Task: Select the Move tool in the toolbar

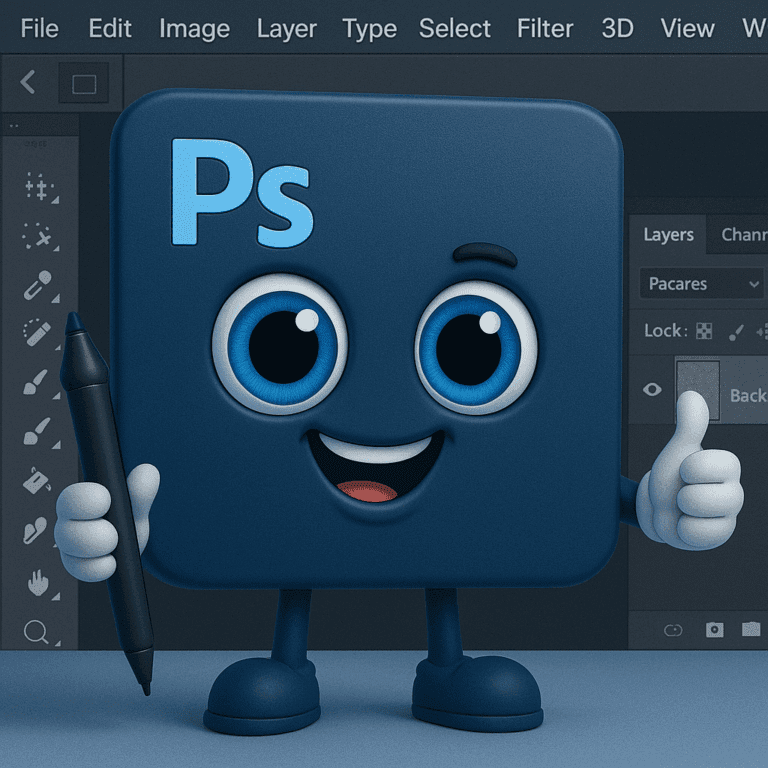Action: [x=37, y=186]
